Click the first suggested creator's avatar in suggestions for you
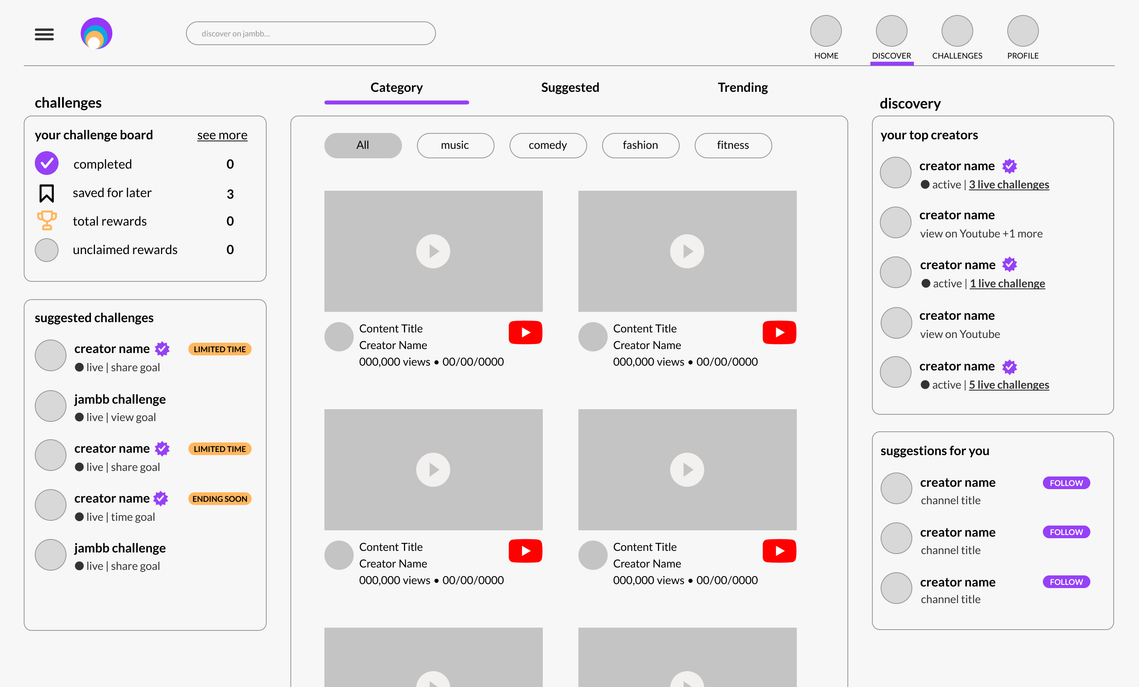1139x687 pixels. (896, 489)
